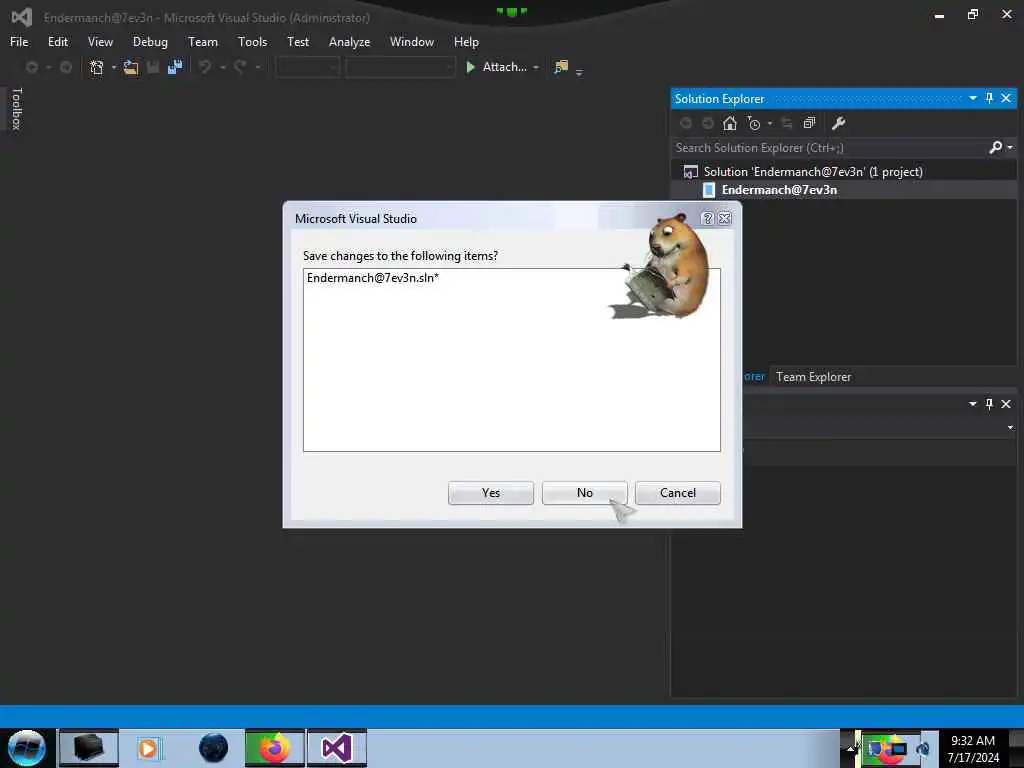This screenshot has width=1024, height=768.
Task: Toggle the lower panel auto-hide pin
Action: [989, 404]
